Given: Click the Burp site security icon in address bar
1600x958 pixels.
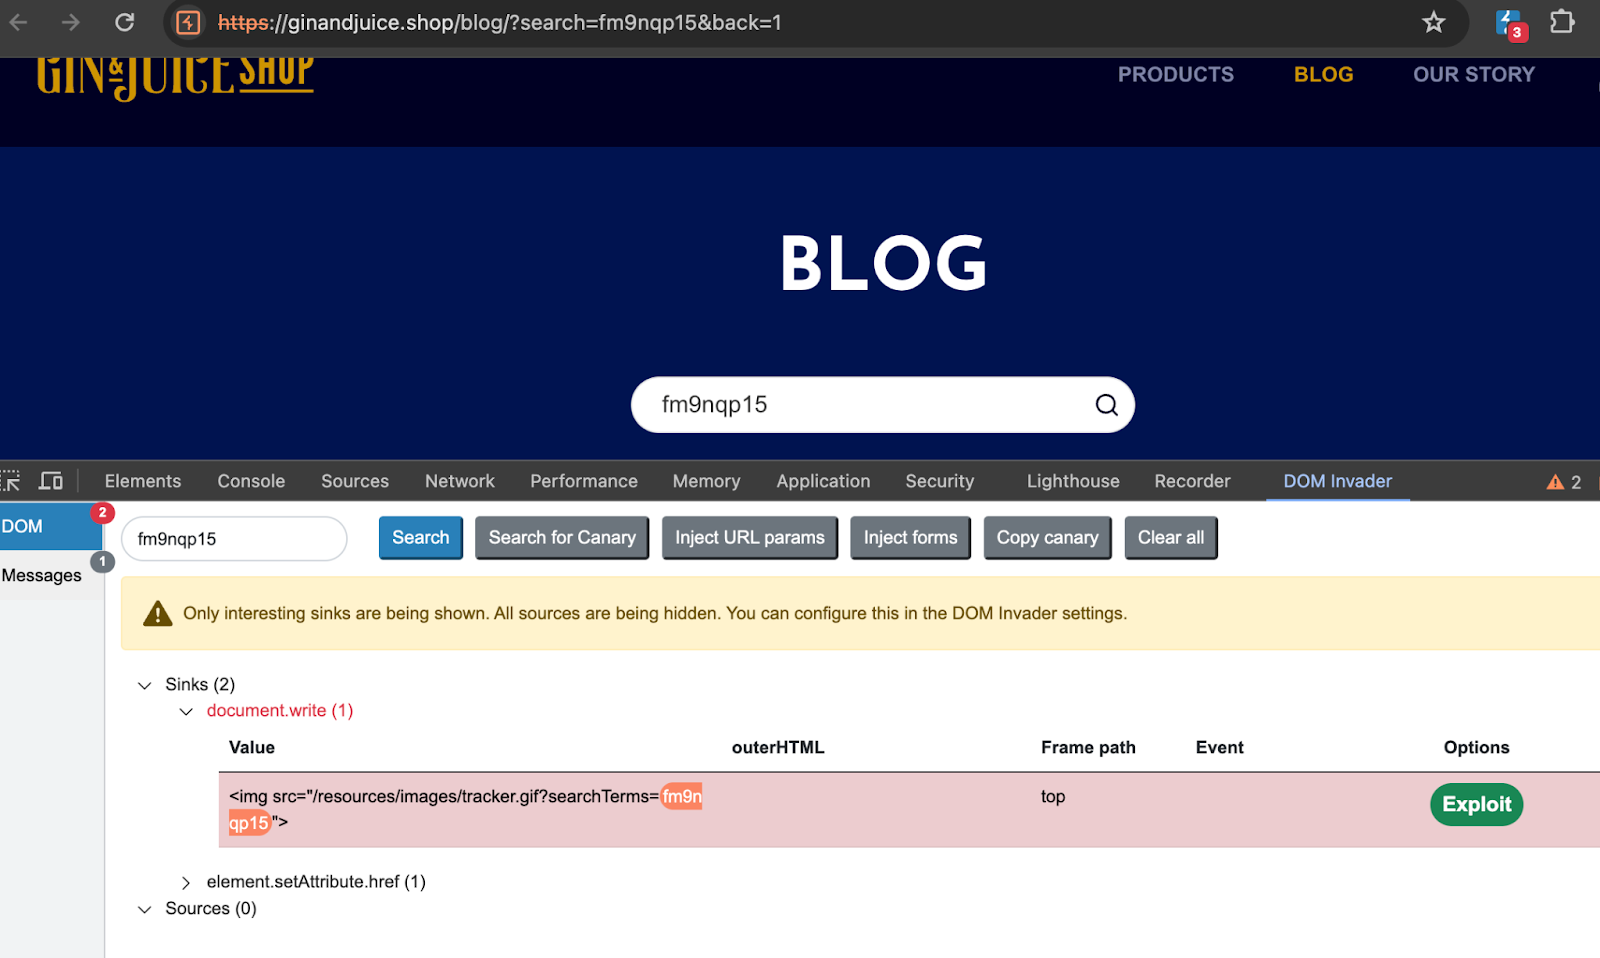Looking at the screenshot, I should point(188,22).
